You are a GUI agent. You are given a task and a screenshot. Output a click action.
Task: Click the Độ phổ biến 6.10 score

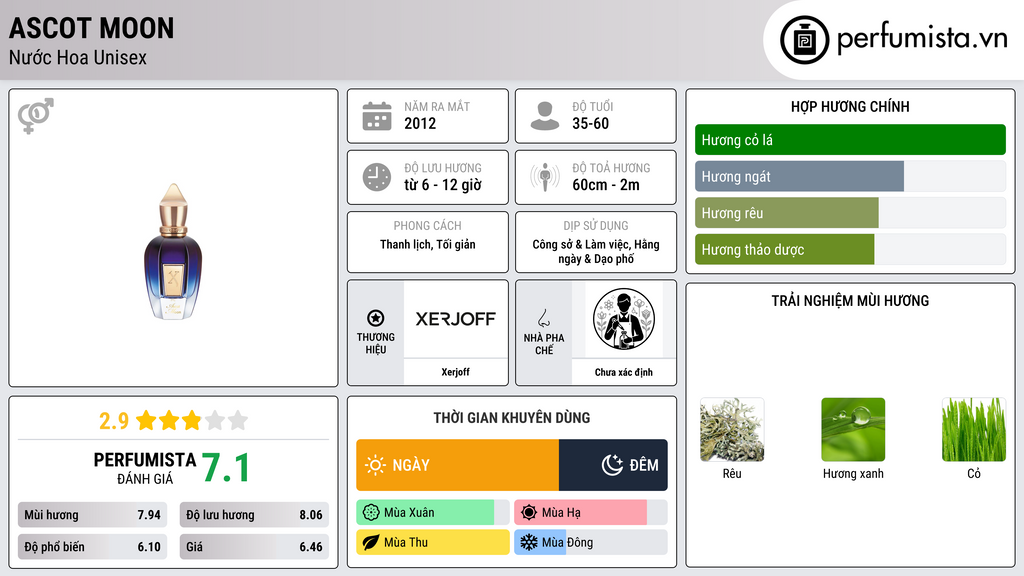(x=92, y=547)
